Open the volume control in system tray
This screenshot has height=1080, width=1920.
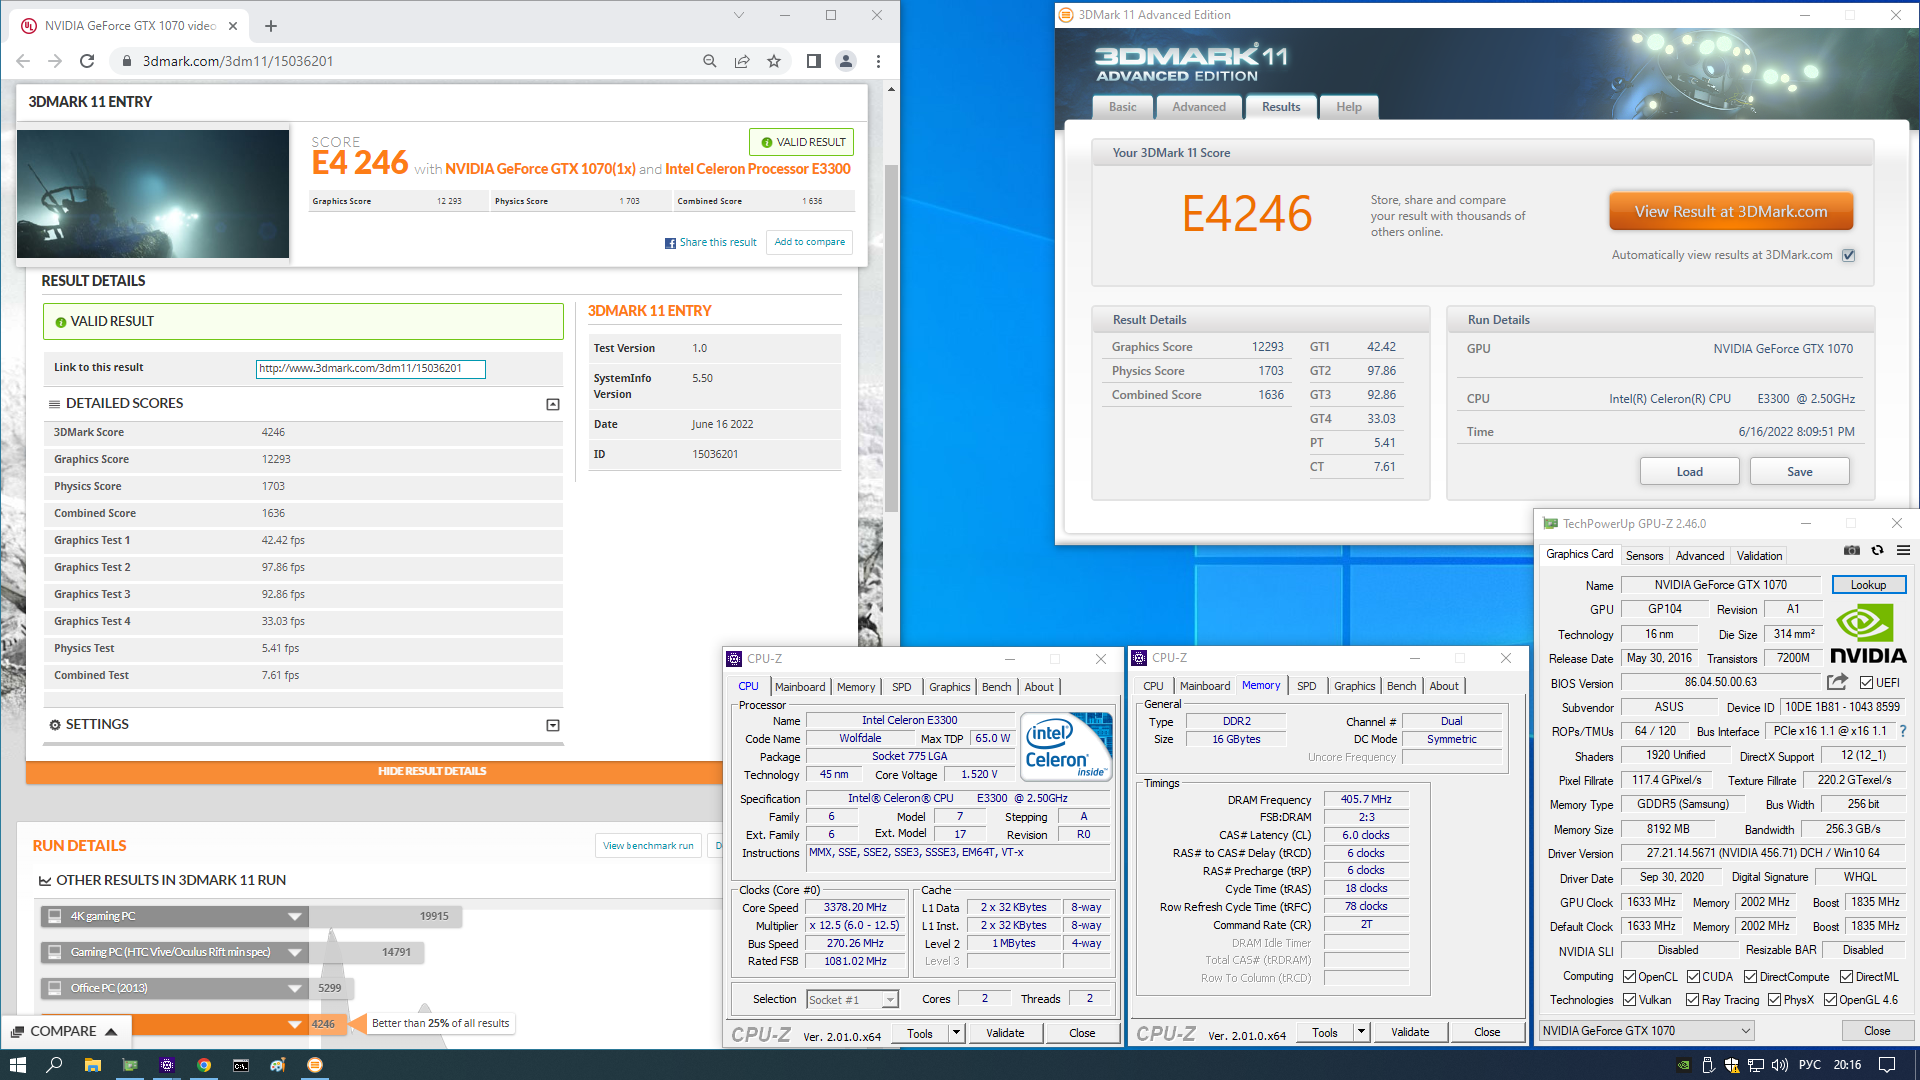click(x=1781, y=1065)
